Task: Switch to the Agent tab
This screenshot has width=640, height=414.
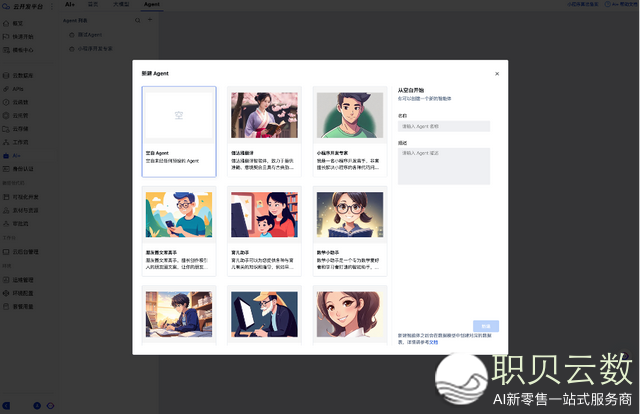Action: (x=152, y=5)
